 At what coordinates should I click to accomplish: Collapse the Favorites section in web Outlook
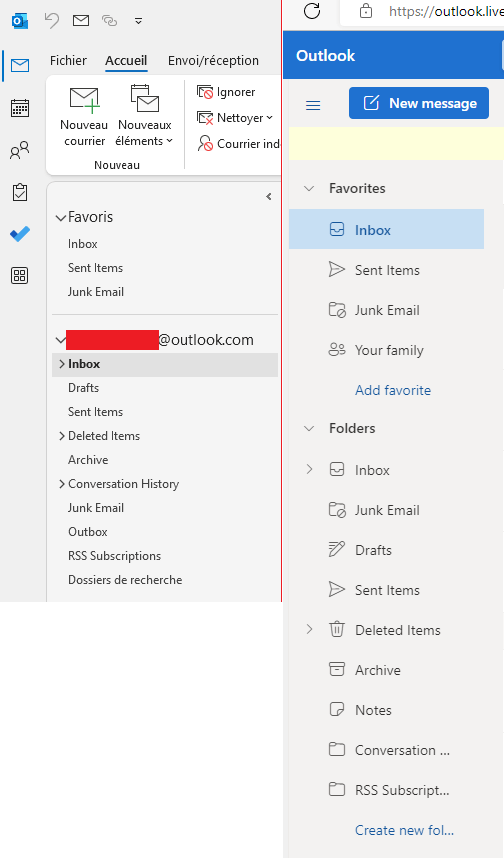[x=309, y=188]
